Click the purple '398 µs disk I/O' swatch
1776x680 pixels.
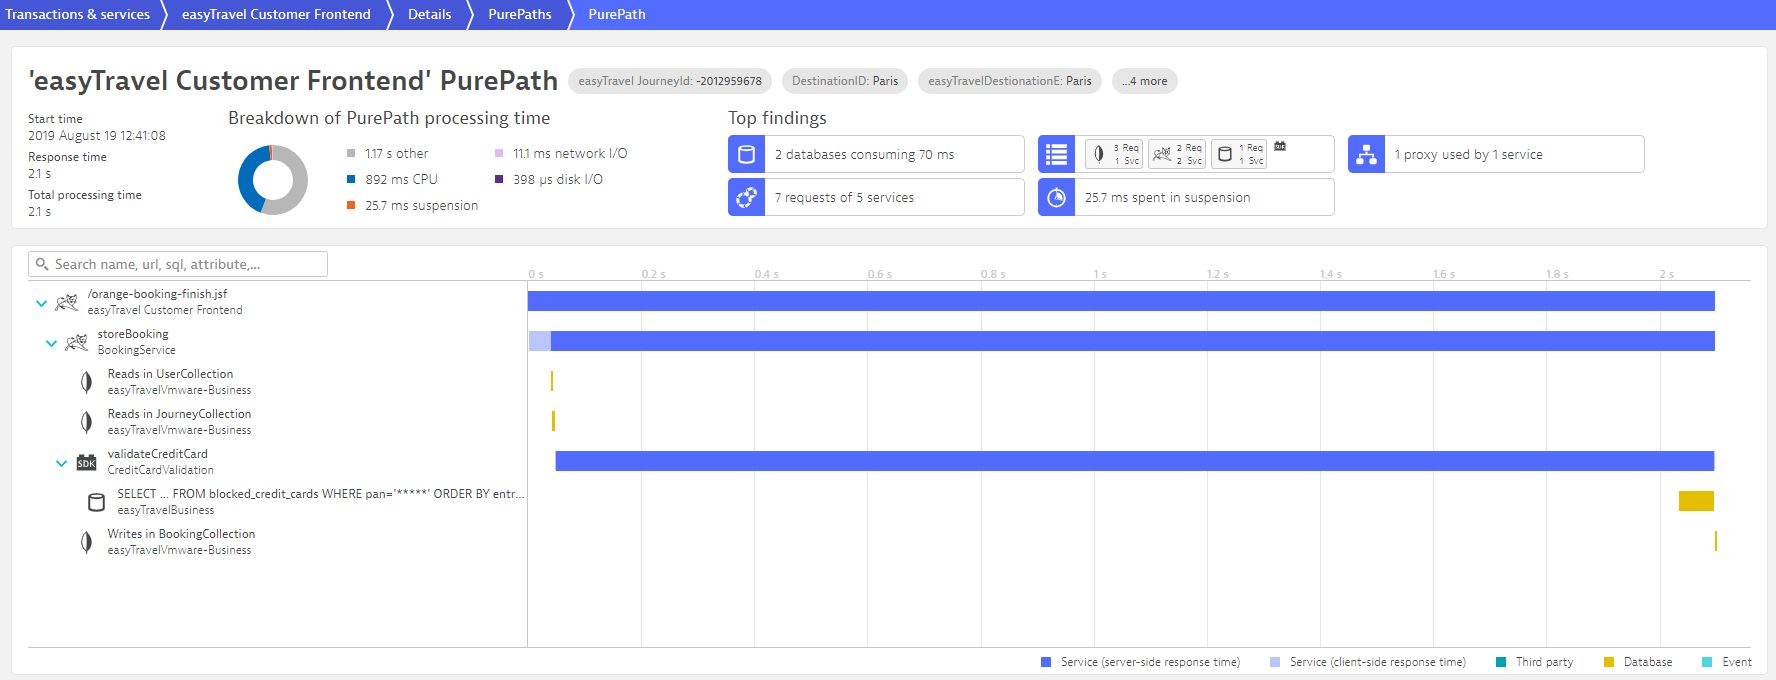point(499,179)
